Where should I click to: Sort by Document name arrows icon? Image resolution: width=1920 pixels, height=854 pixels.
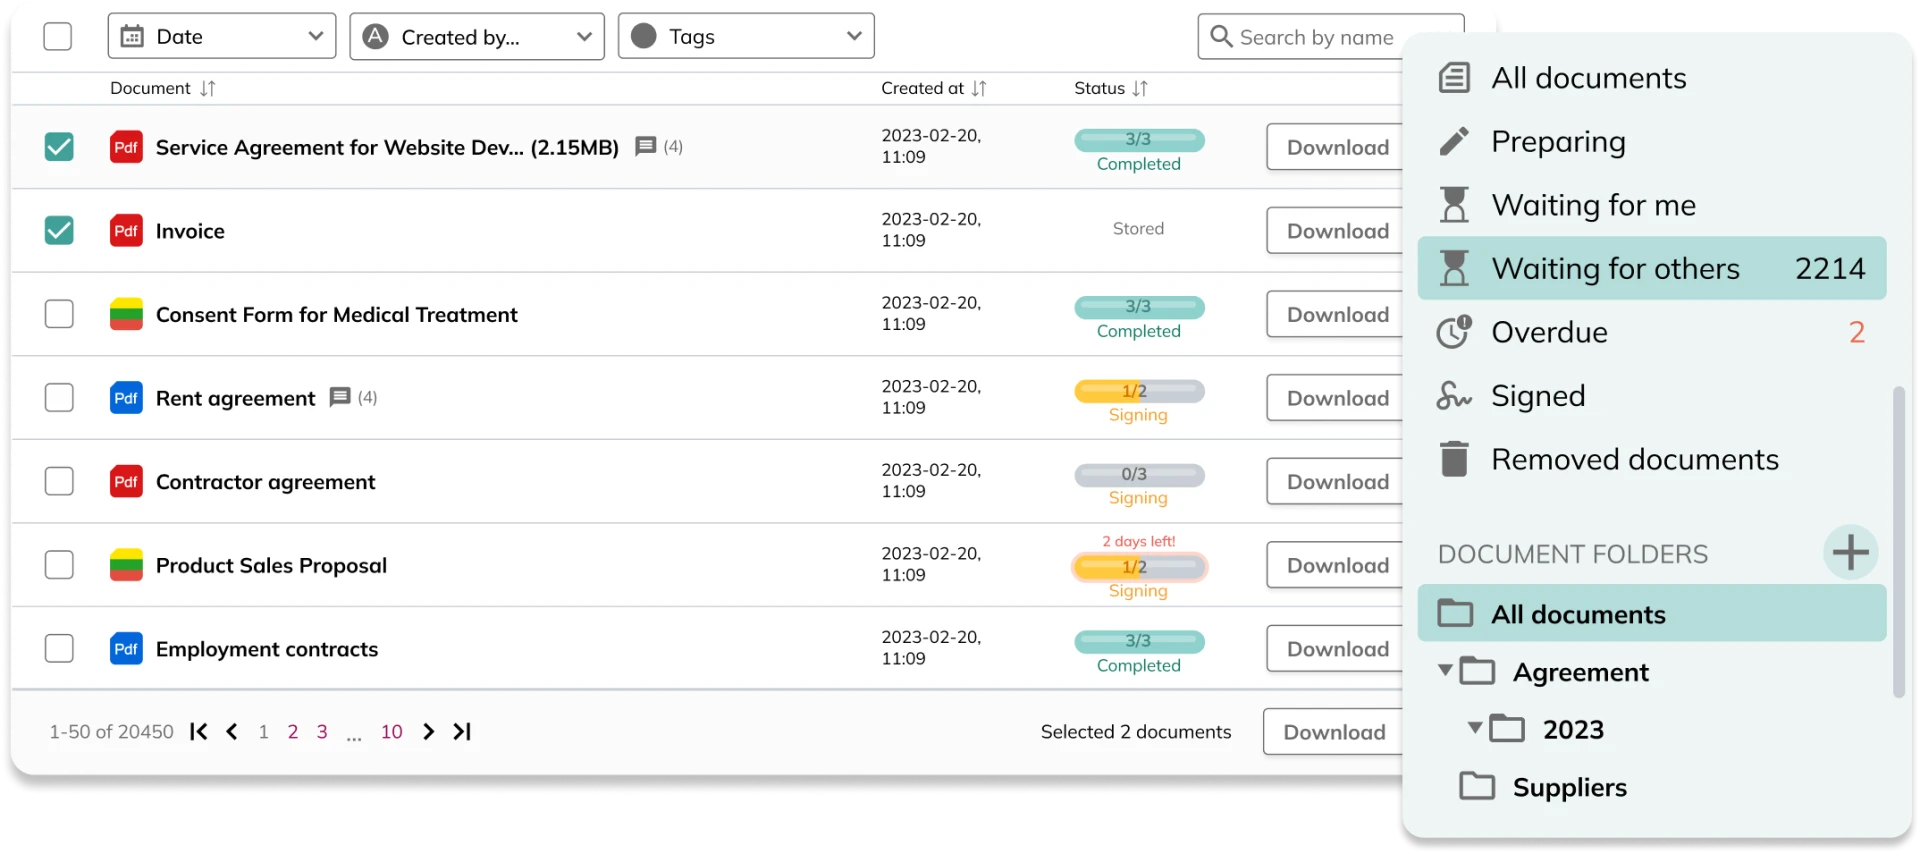click(x=207, y=88)
